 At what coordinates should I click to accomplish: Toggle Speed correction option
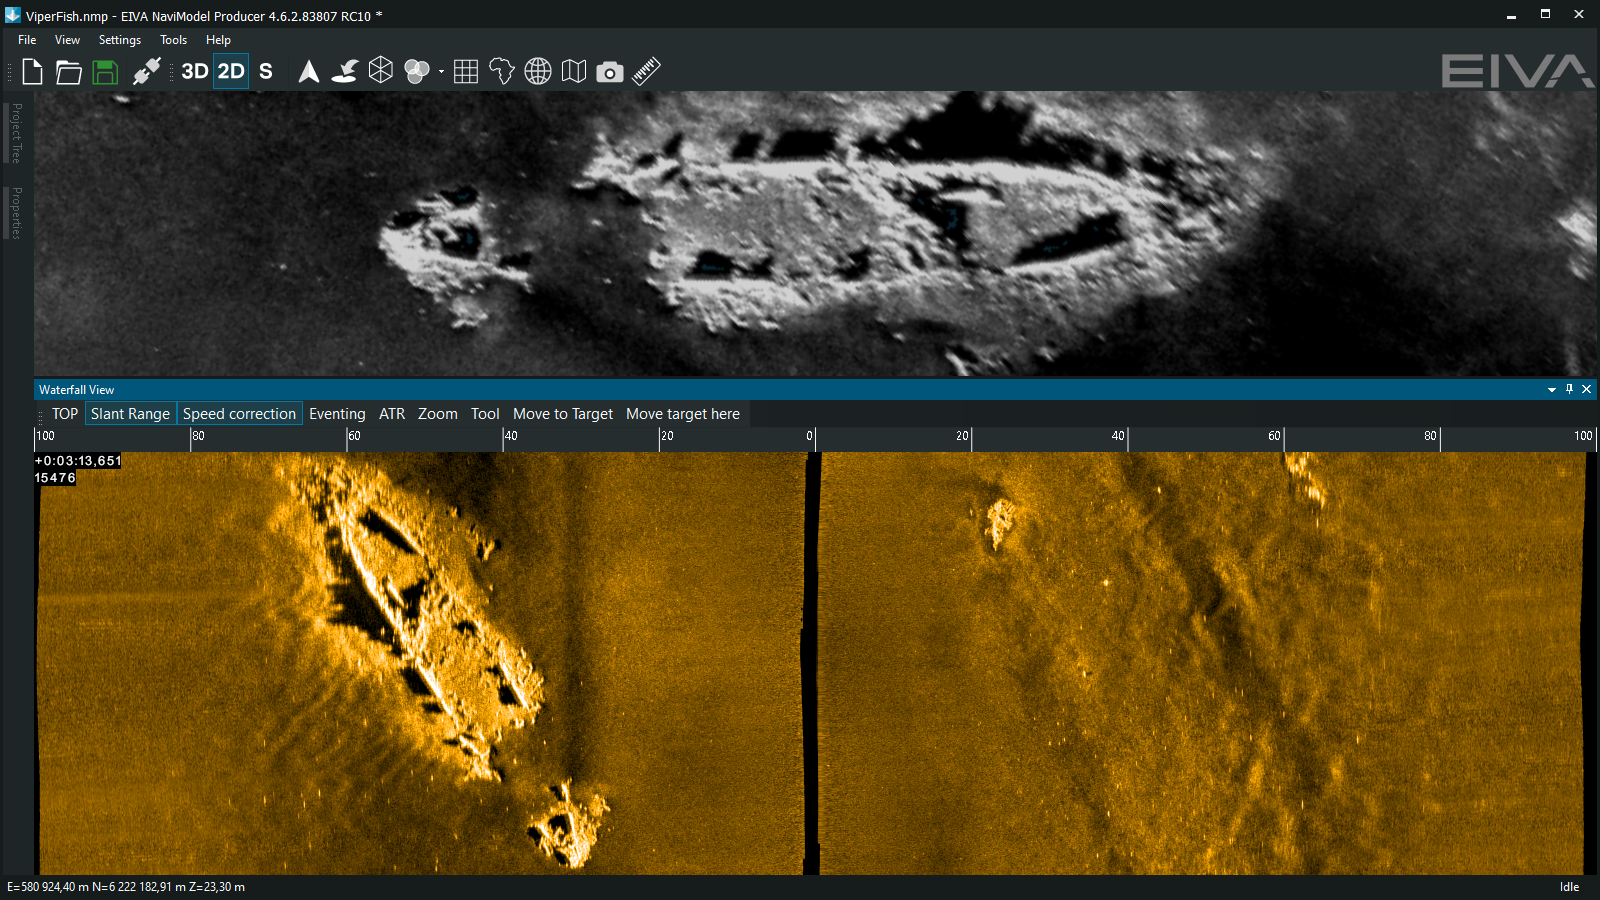pyautogui.click(x=239, y=414)
